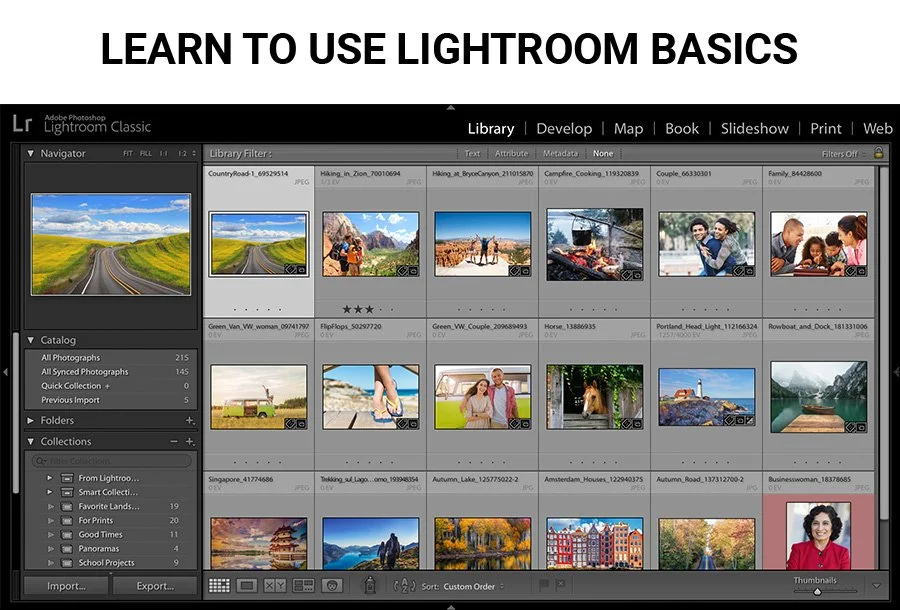Image resolution: width=900 pixels, height=610 pixels.
Task: Open Filters Off preset dropdown
Action: (x=843, y=154)
